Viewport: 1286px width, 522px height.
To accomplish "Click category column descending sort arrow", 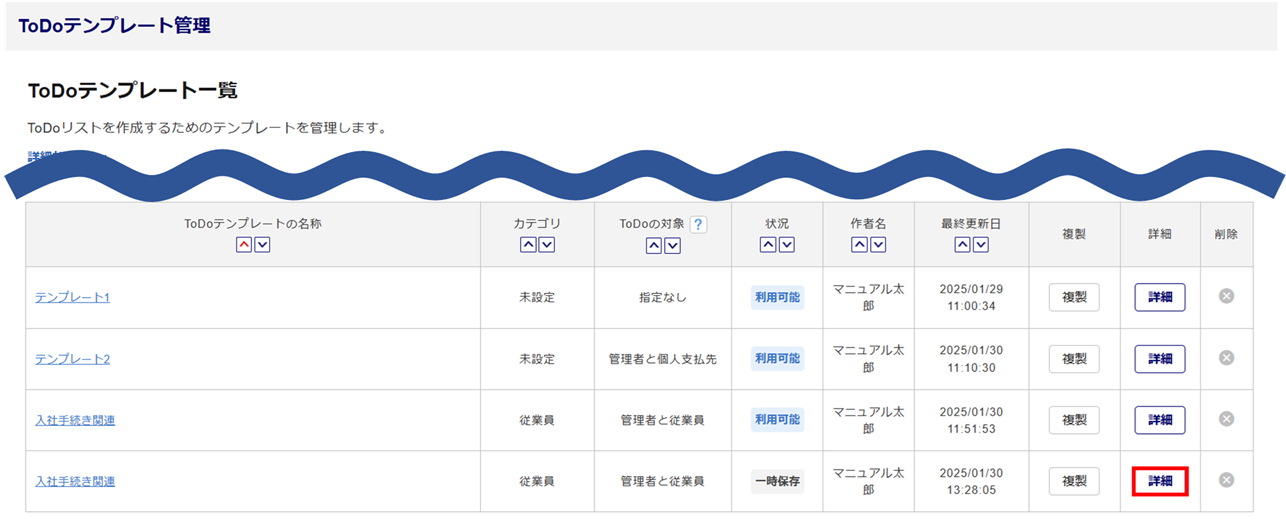I will (546, 245).
